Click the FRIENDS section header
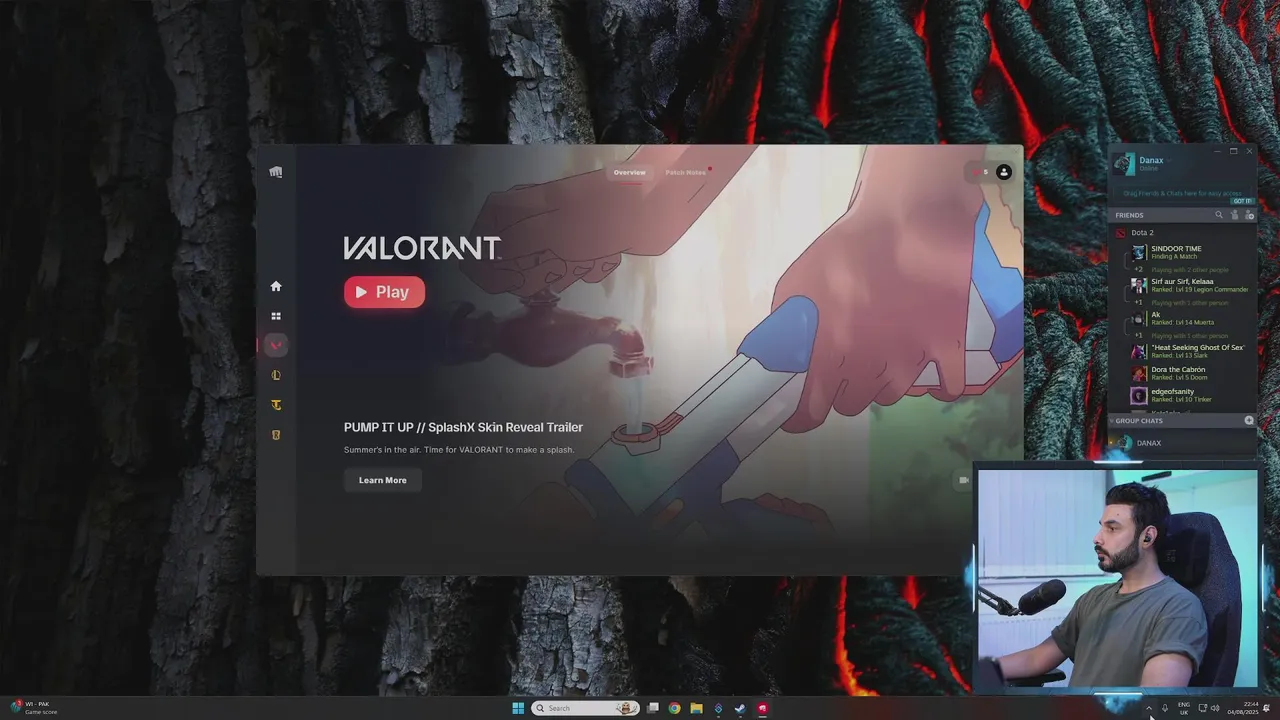The width and height of the screenshot is (1280, 720). click(x=1129, y=215)
